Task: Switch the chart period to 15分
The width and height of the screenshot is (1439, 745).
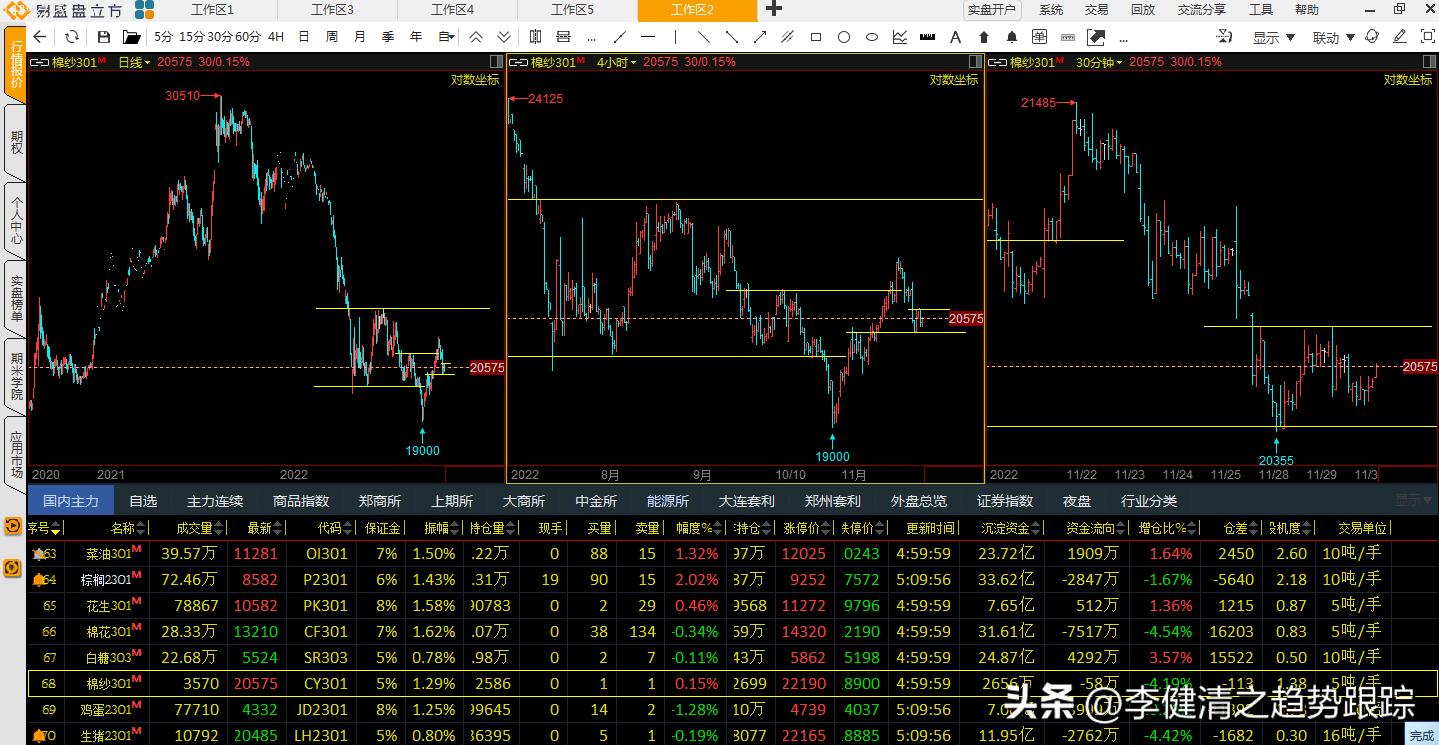Action: (x=191, y=37)
